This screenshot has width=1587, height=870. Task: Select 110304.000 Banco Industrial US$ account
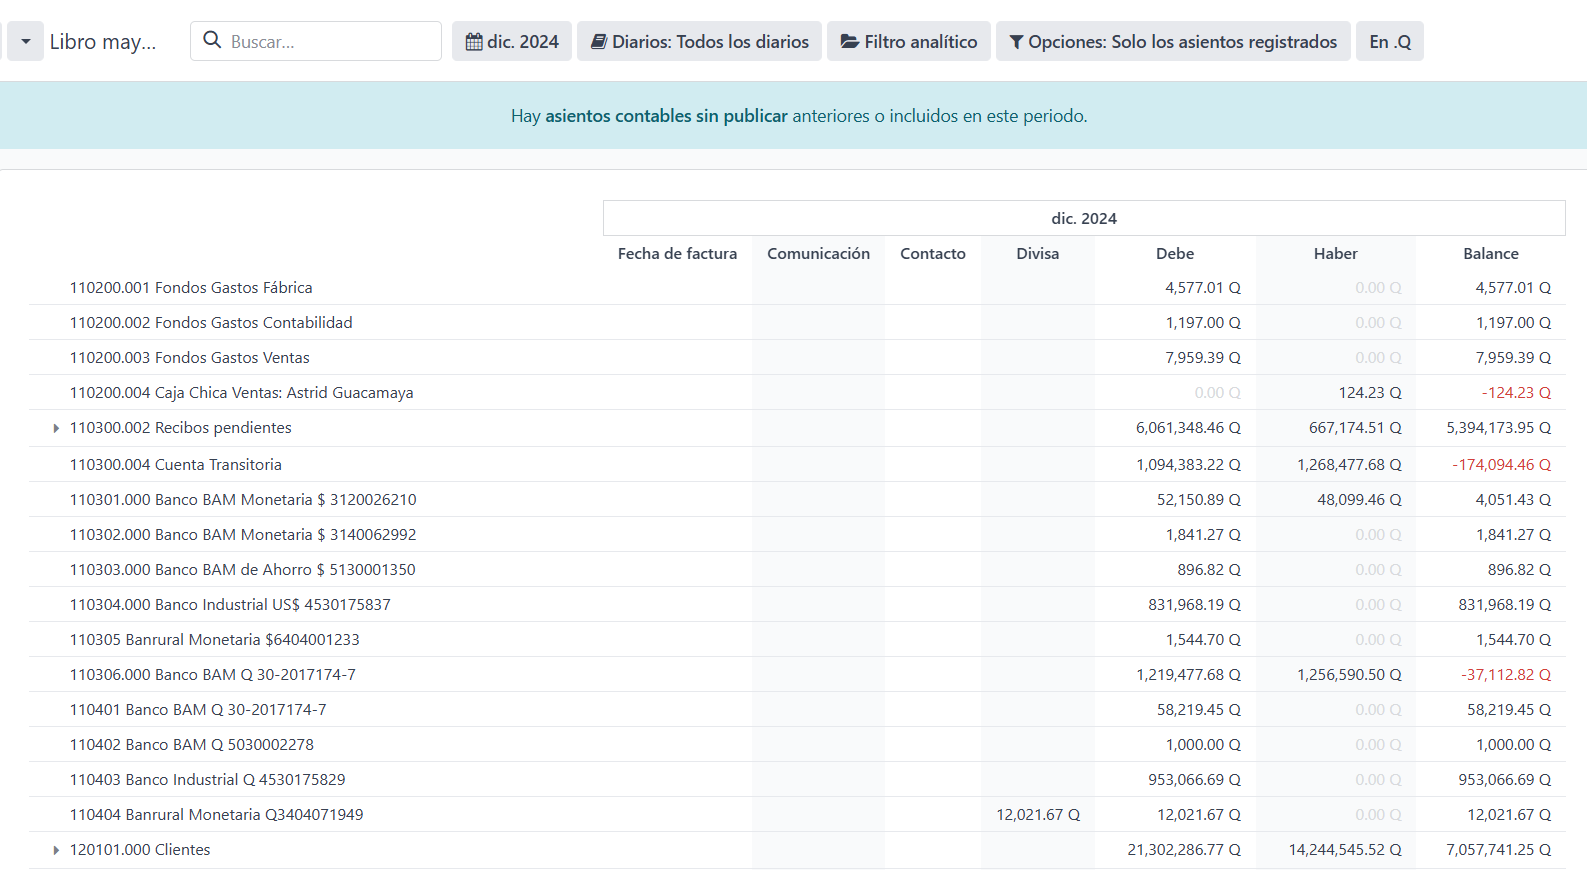pos(230,605)
